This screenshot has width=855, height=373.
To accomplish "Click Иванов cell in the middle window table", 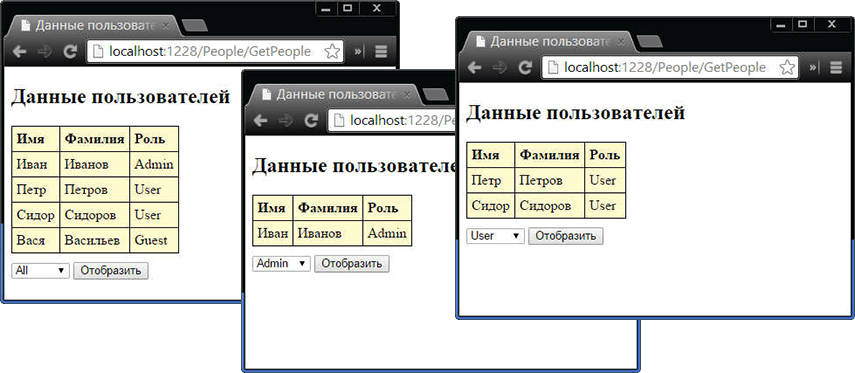I will (328, 233).
